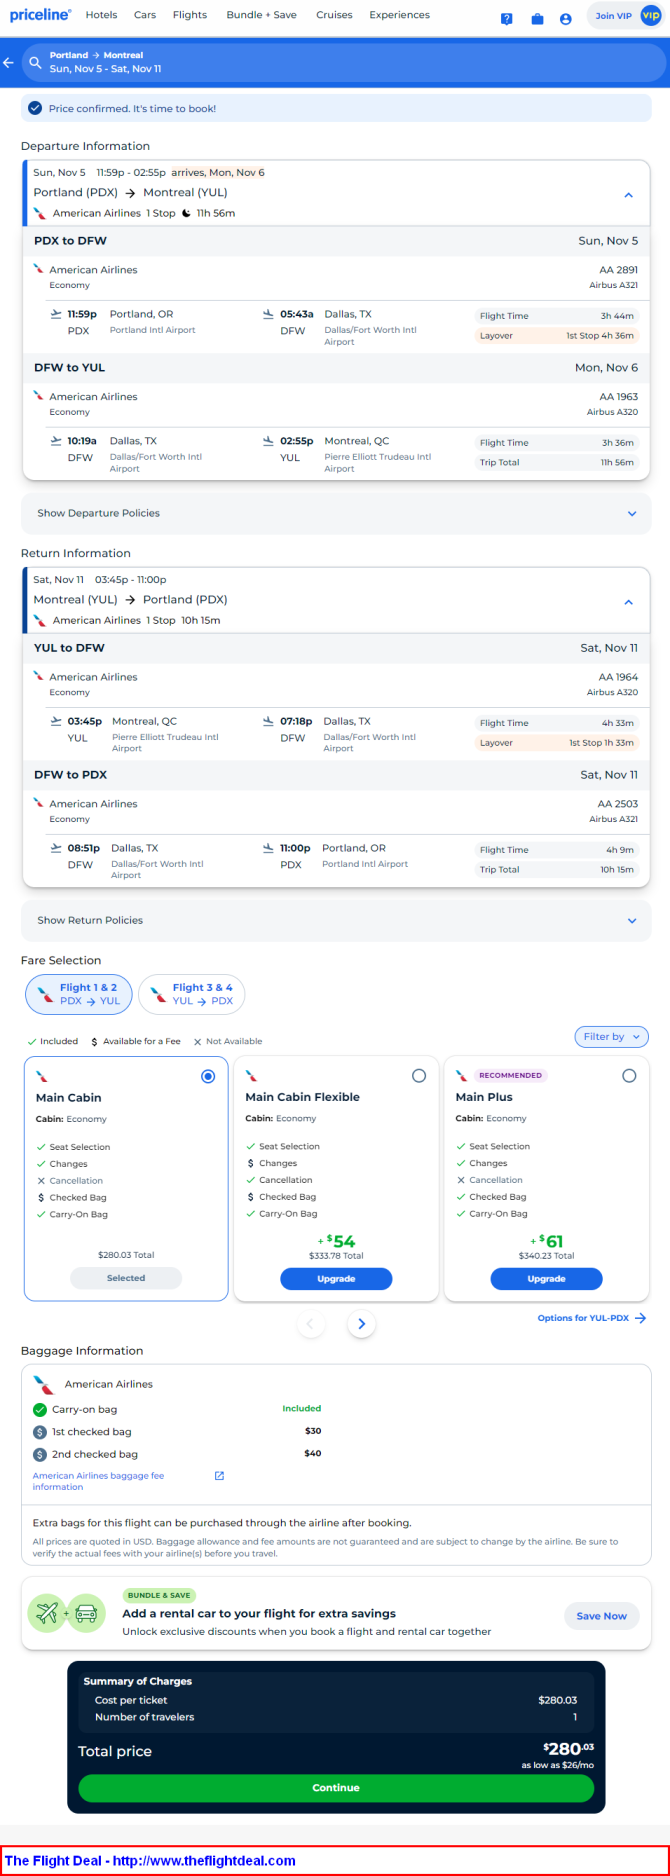This screenshot has height=1876, width=670.
Task: Click the as low as $26/mo text
Action: coord(558,1766)
